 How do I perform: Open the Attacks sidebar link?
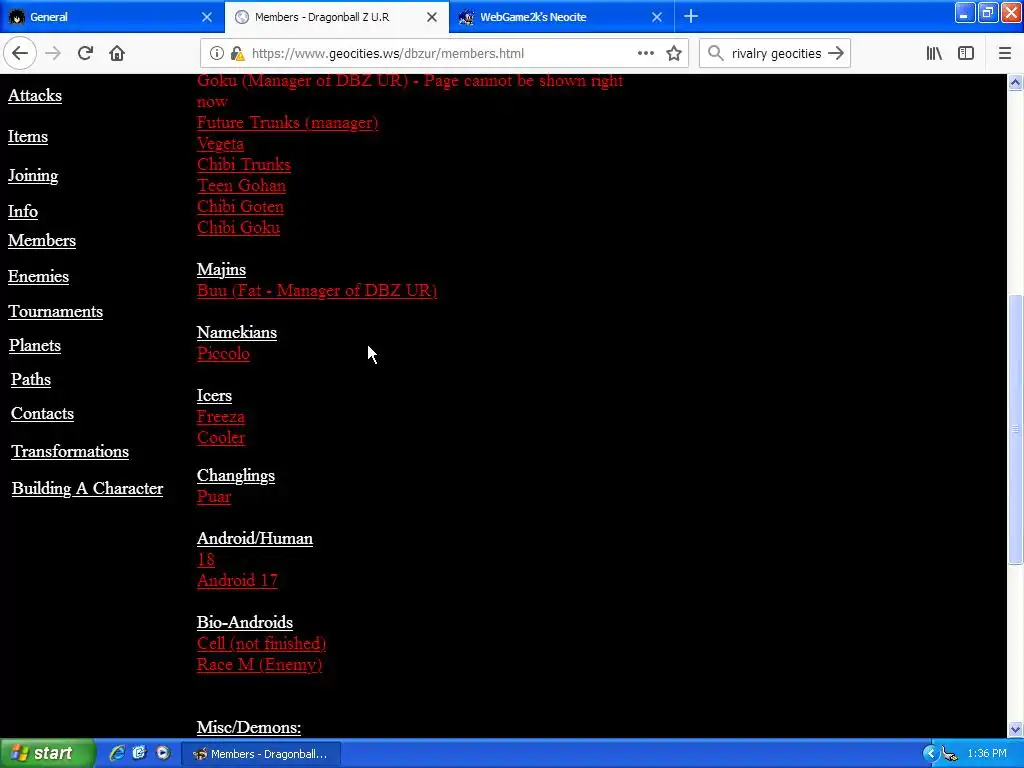35,95
